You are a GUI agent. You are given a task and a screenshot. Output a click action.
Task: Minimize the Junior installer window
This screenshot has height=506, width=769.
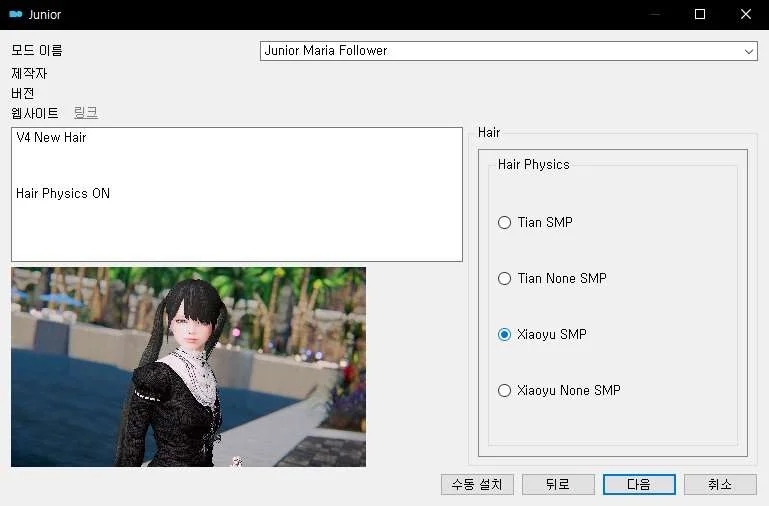click(x=654, y=14)
